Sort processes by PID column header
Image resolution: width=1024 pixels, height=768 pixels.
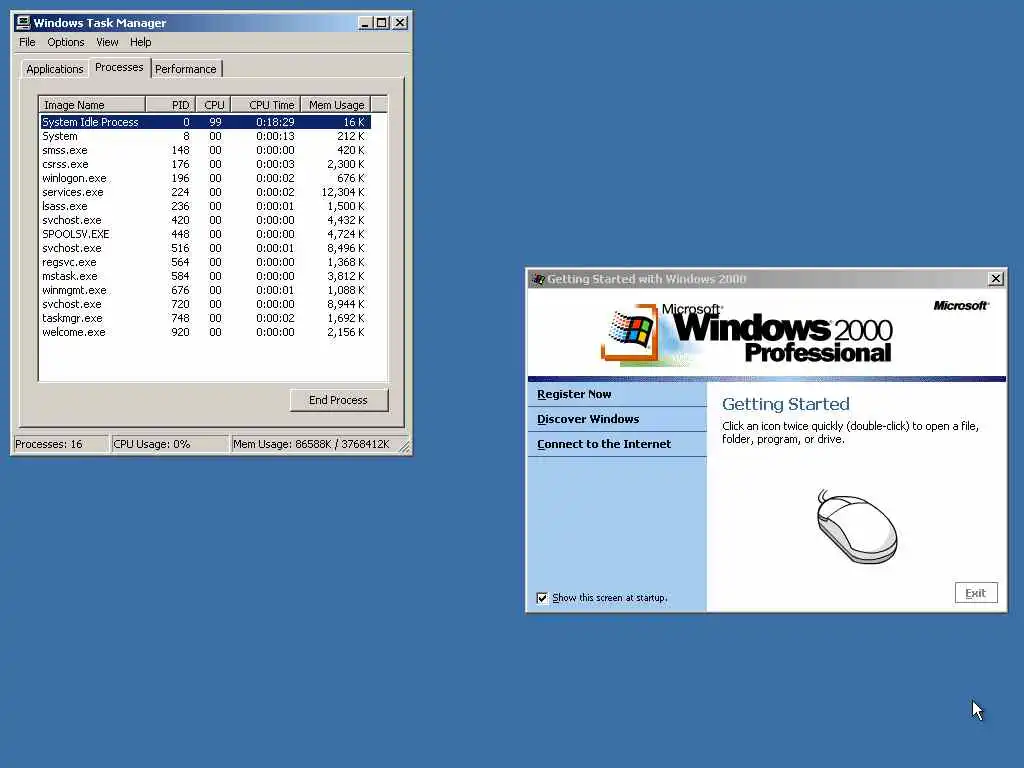(170, 104)
